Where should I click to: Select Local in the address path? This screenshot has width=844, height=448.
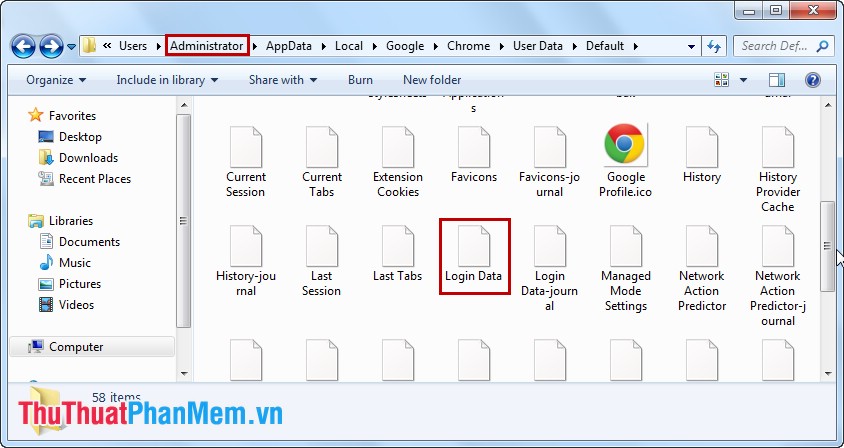pyautogui.click(x=349, y=46)
